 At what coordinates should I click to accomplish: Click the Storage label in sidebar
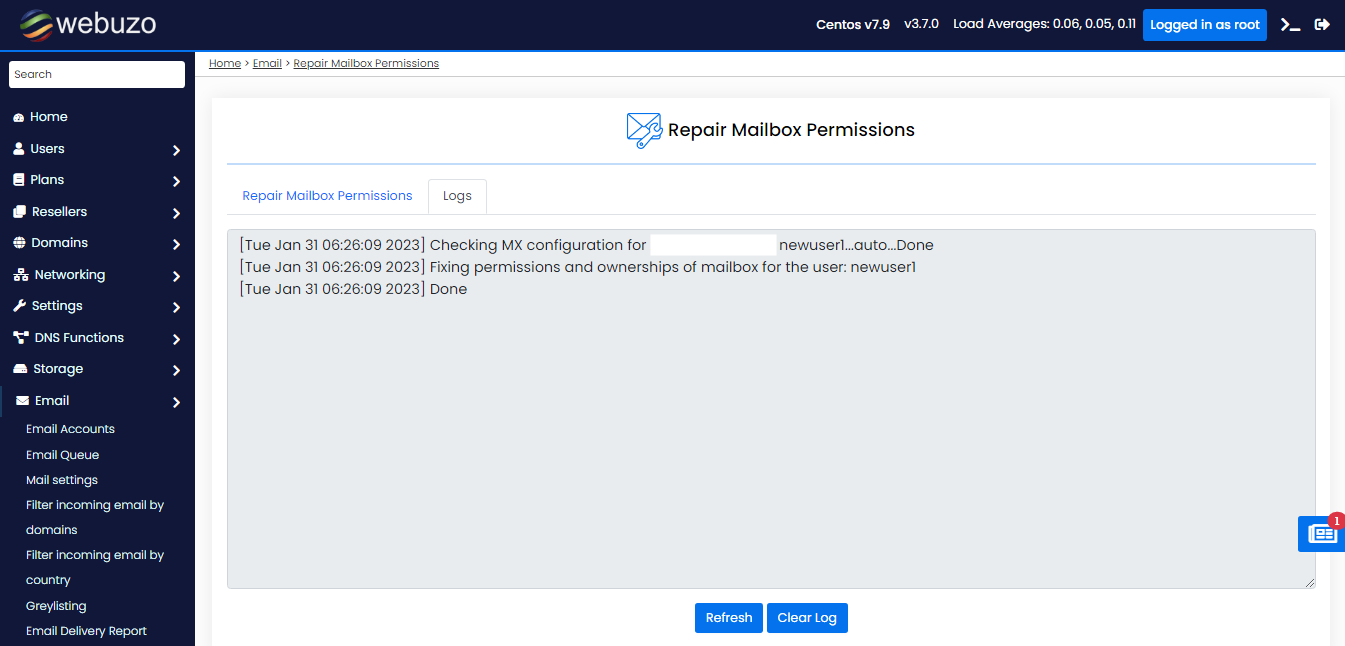[x=58, y=369]
